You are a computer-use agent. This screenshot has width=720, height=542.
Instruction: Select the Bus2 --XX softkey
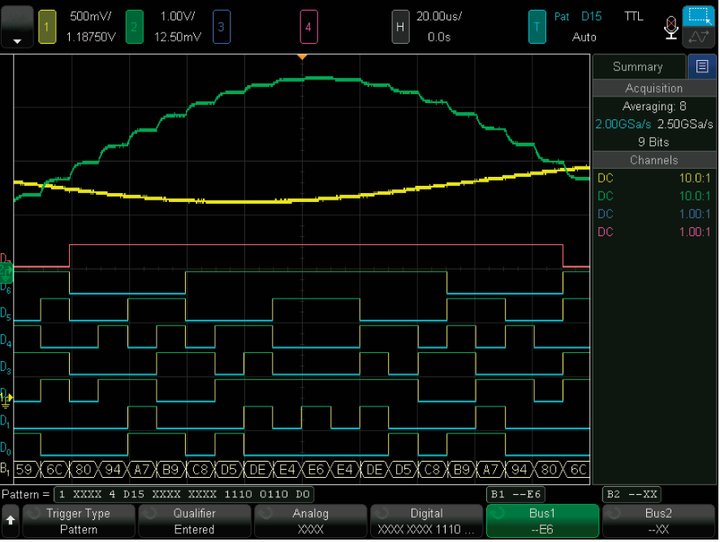(658, 521)
